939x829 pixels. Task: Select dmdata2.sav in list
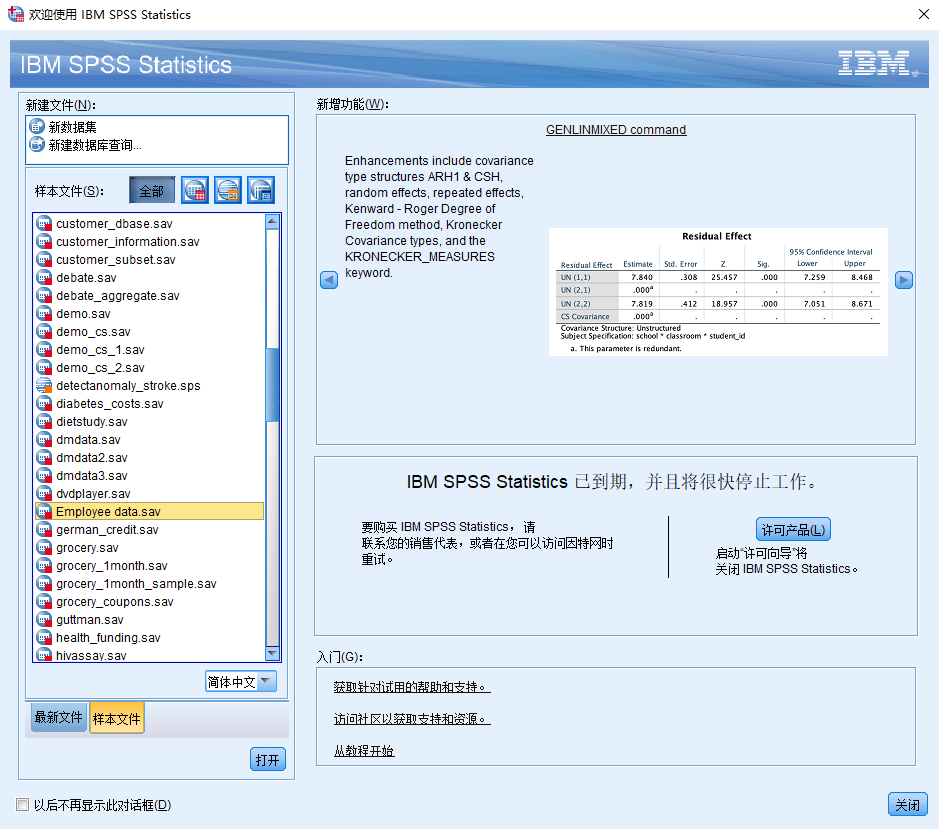click(150, 457)
